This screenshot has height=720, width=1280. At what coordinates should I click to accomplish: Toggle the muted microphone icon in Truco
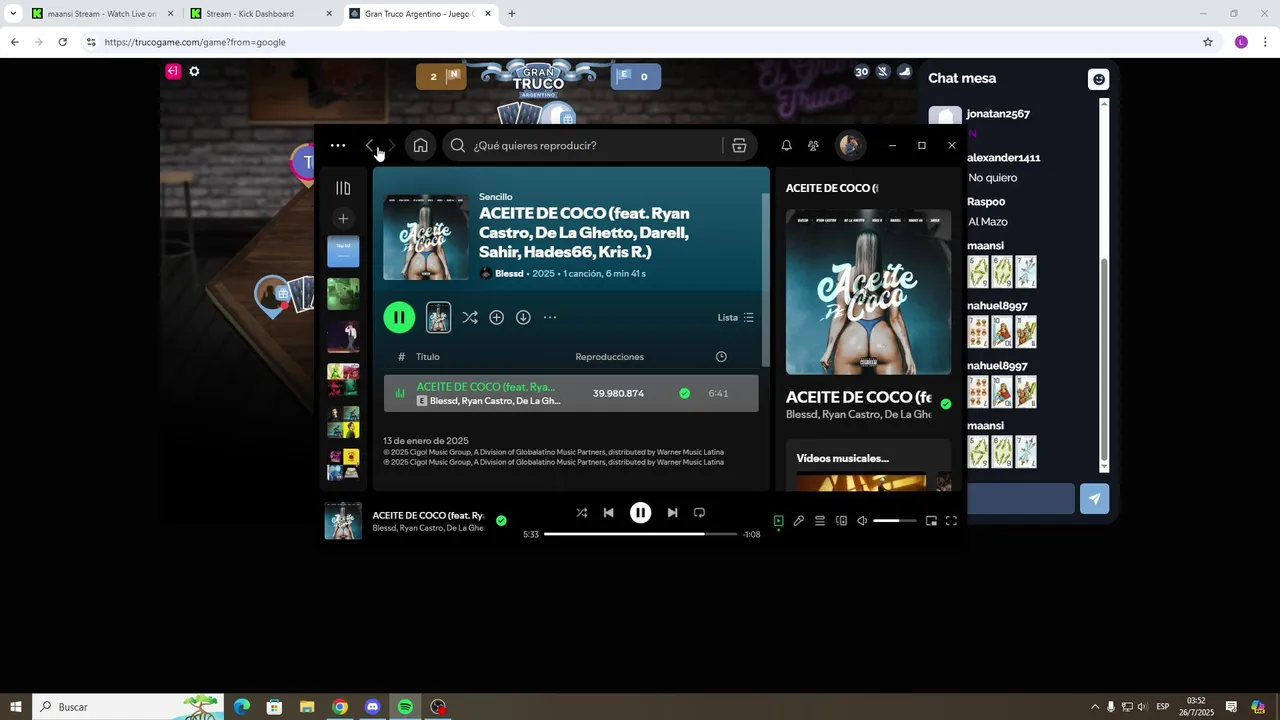(x=883, y=72)
